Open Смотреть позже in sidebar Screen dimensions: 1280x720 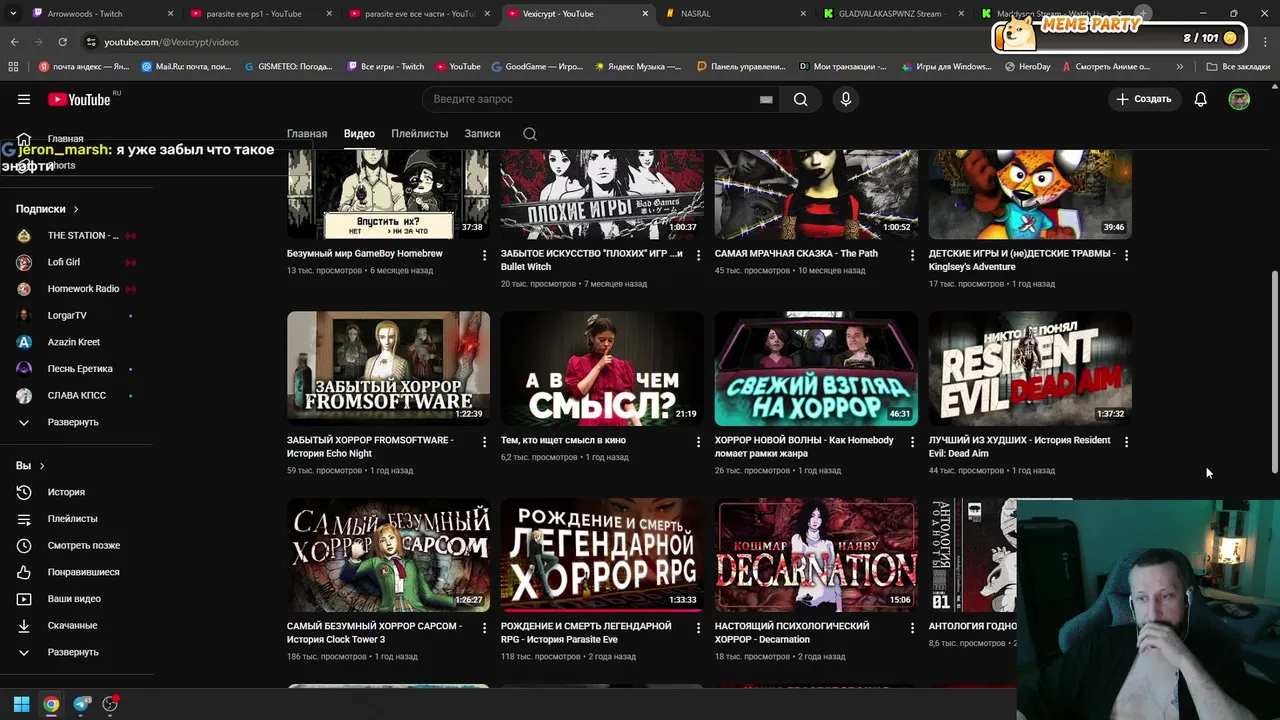pyautogui.click(x=84, y=545)
